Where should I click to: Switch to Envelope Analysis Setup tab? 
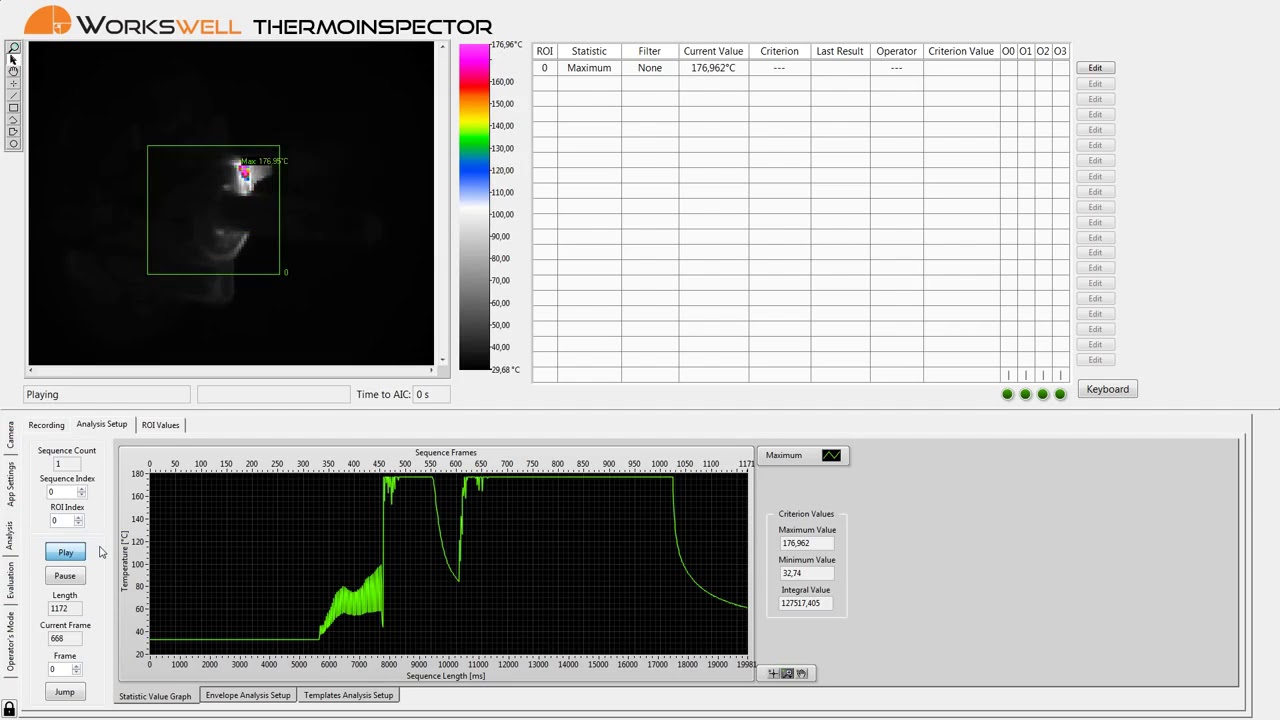(x=248, y=695)
